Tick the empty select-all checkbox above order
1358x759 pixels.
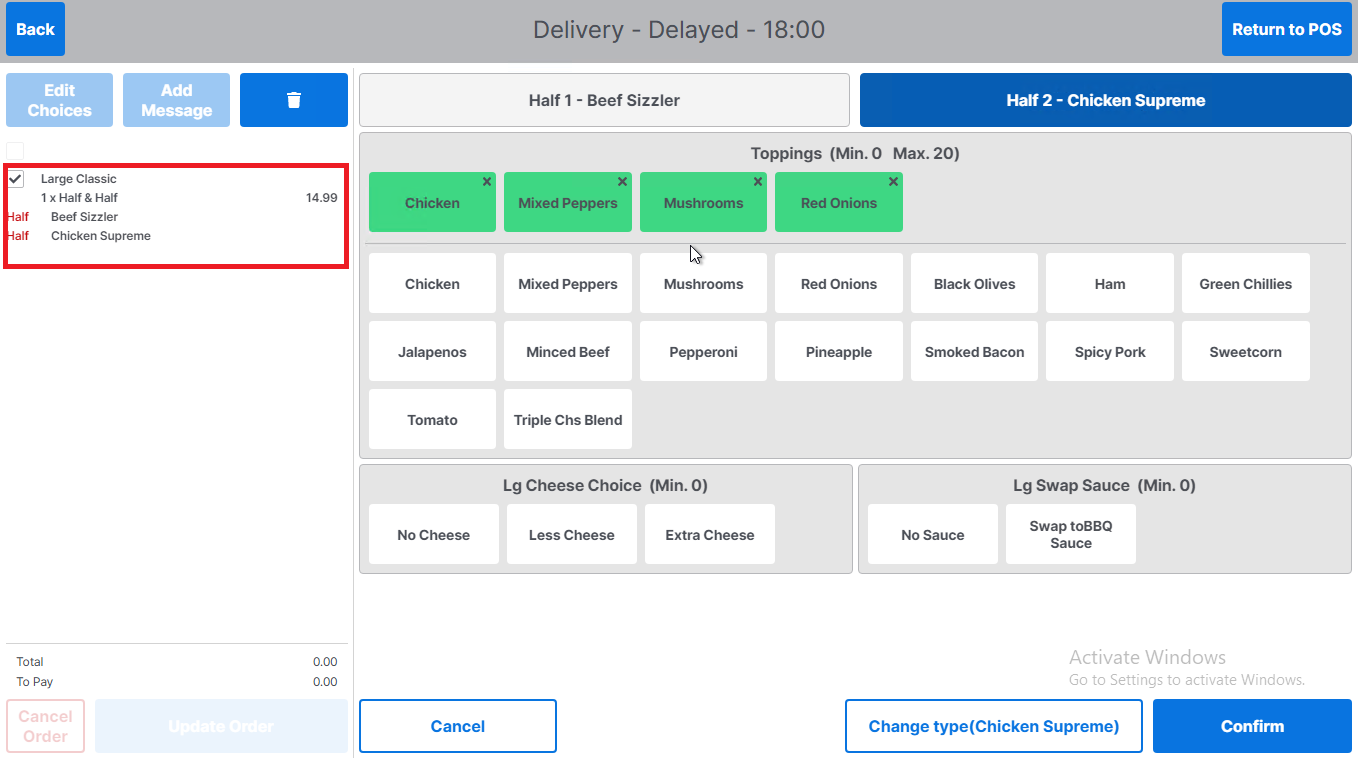pyautogui.click(x=15, y=150)
